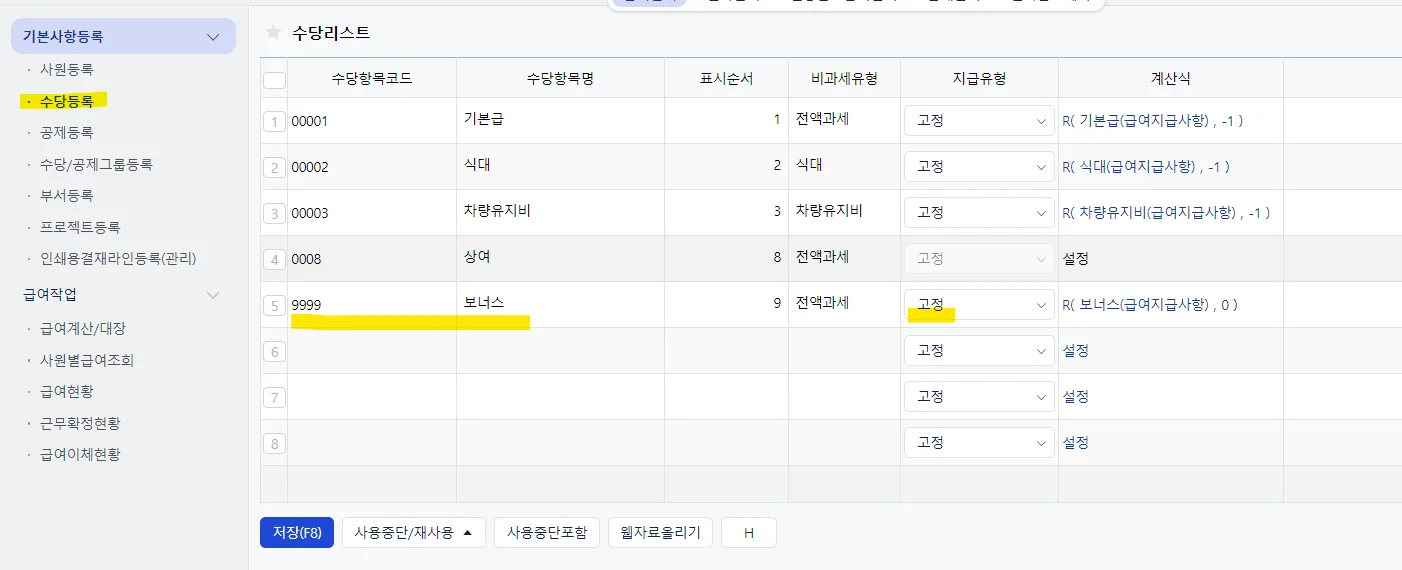Screen dimensions: 1402x570
Task: Open 공제등록 in the sidebar
Action: pyautogui.click(x=67, y=132)
